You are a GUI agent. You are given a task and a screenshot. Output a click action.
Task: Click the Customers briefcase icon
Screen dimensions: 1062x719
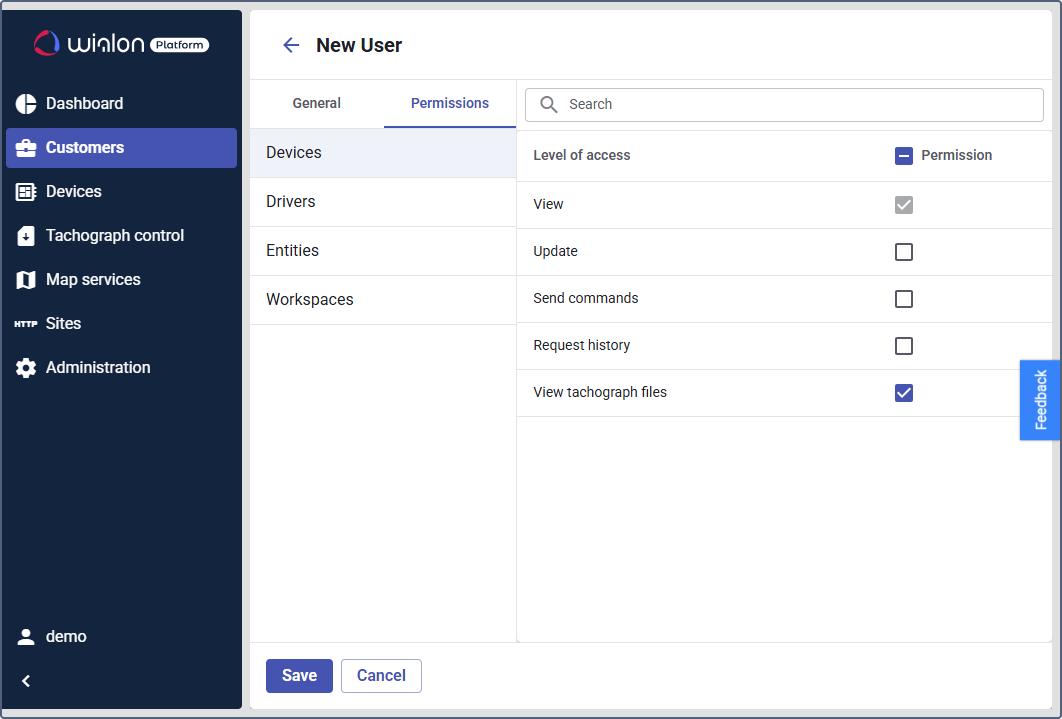(26, 148)
